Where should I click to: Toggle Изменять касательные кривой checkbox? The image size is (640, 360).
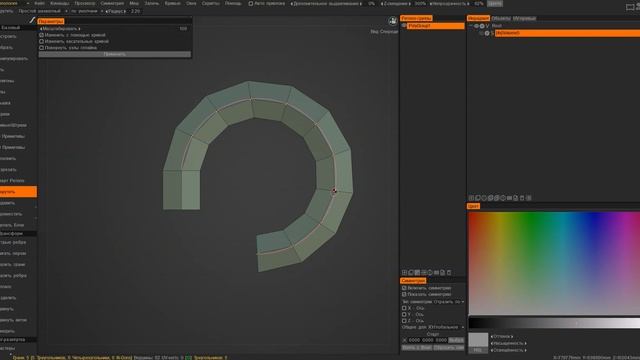coord(41,41)
